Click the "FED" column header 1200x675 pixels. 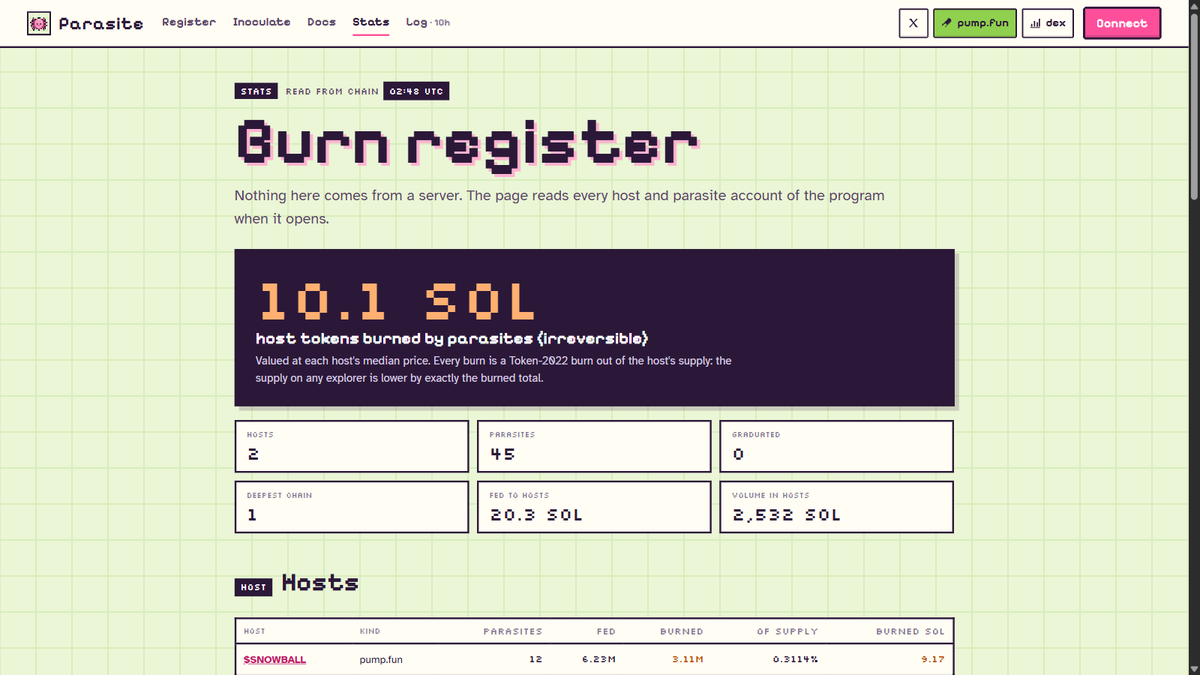point(607,632)
